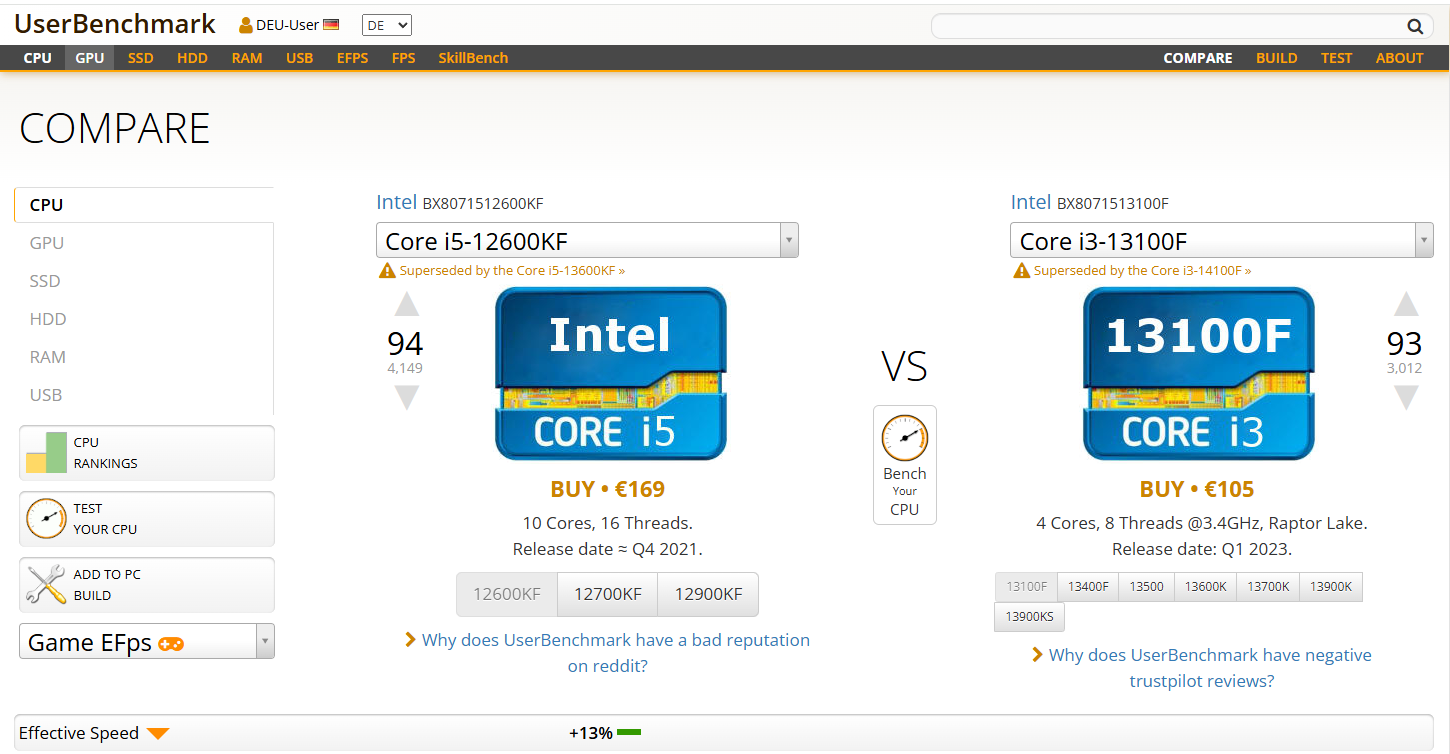The height and width of the screenshot is (754, 1450).
Task: Upvote the Core i3-13100F
Action: point(1406,304)
